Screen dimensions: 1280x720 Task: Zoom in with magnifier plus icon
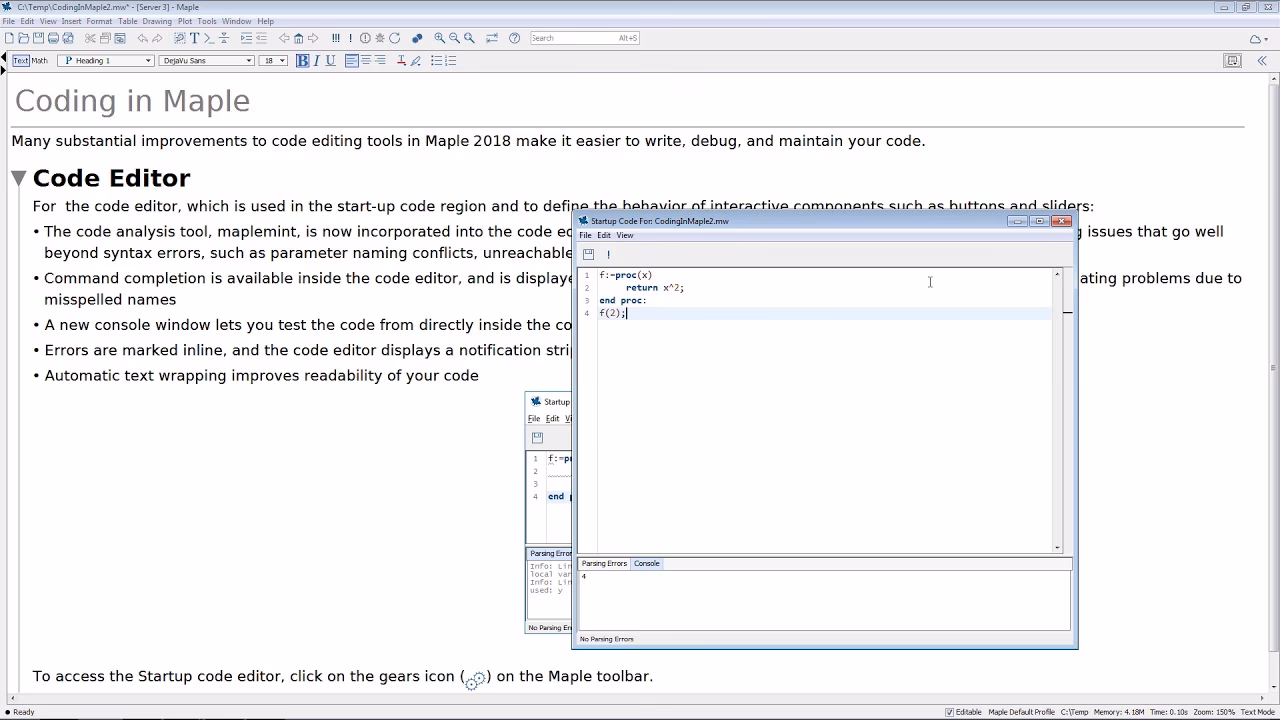tap(440, 38)
